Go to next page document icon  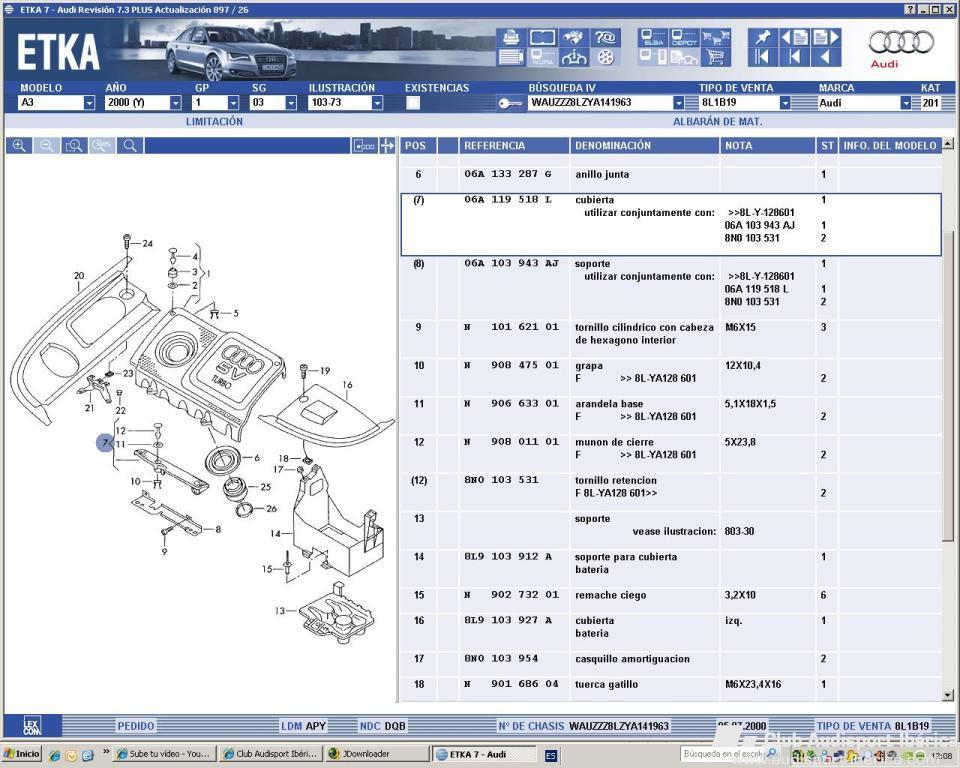coord(826,37)
